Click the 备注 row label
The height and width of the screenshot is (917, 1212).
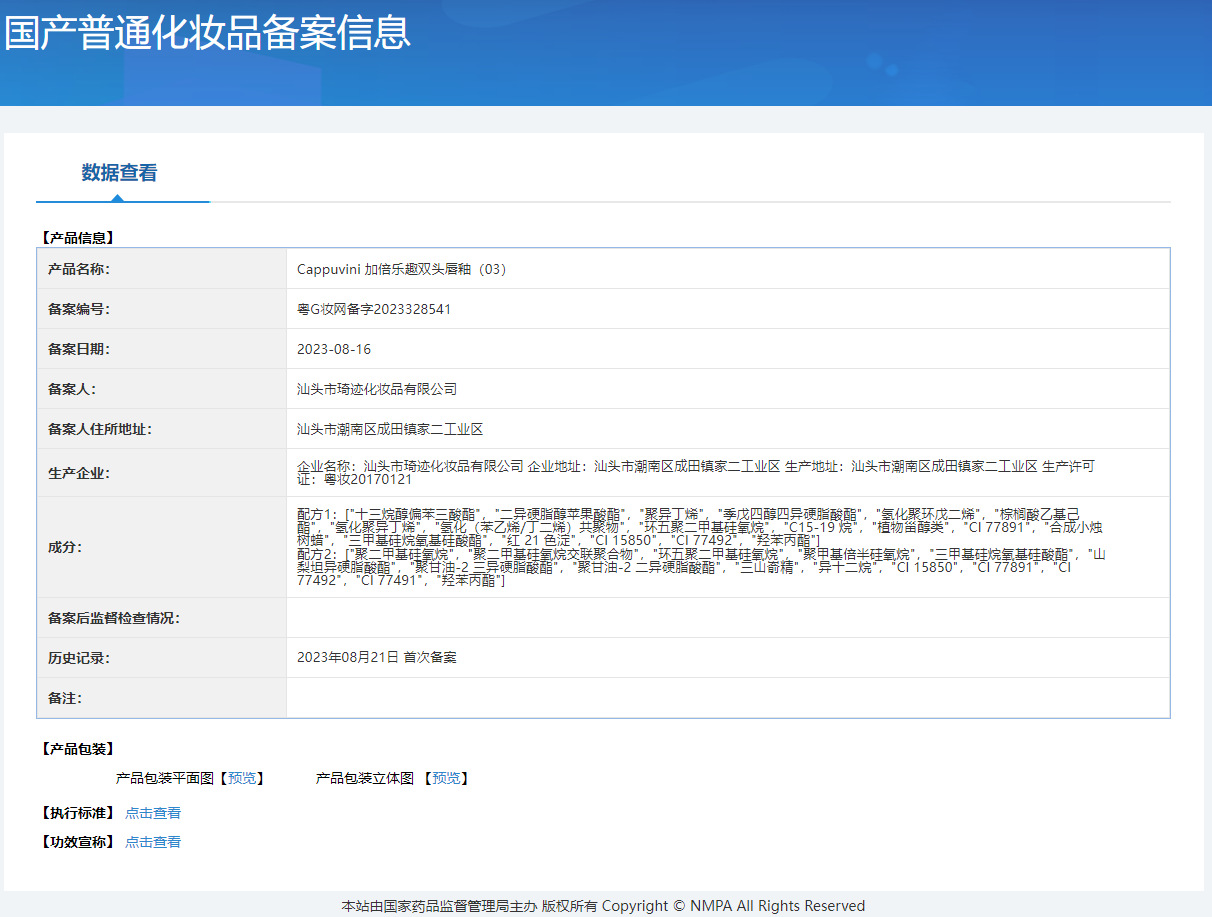[x=65, y=697]
